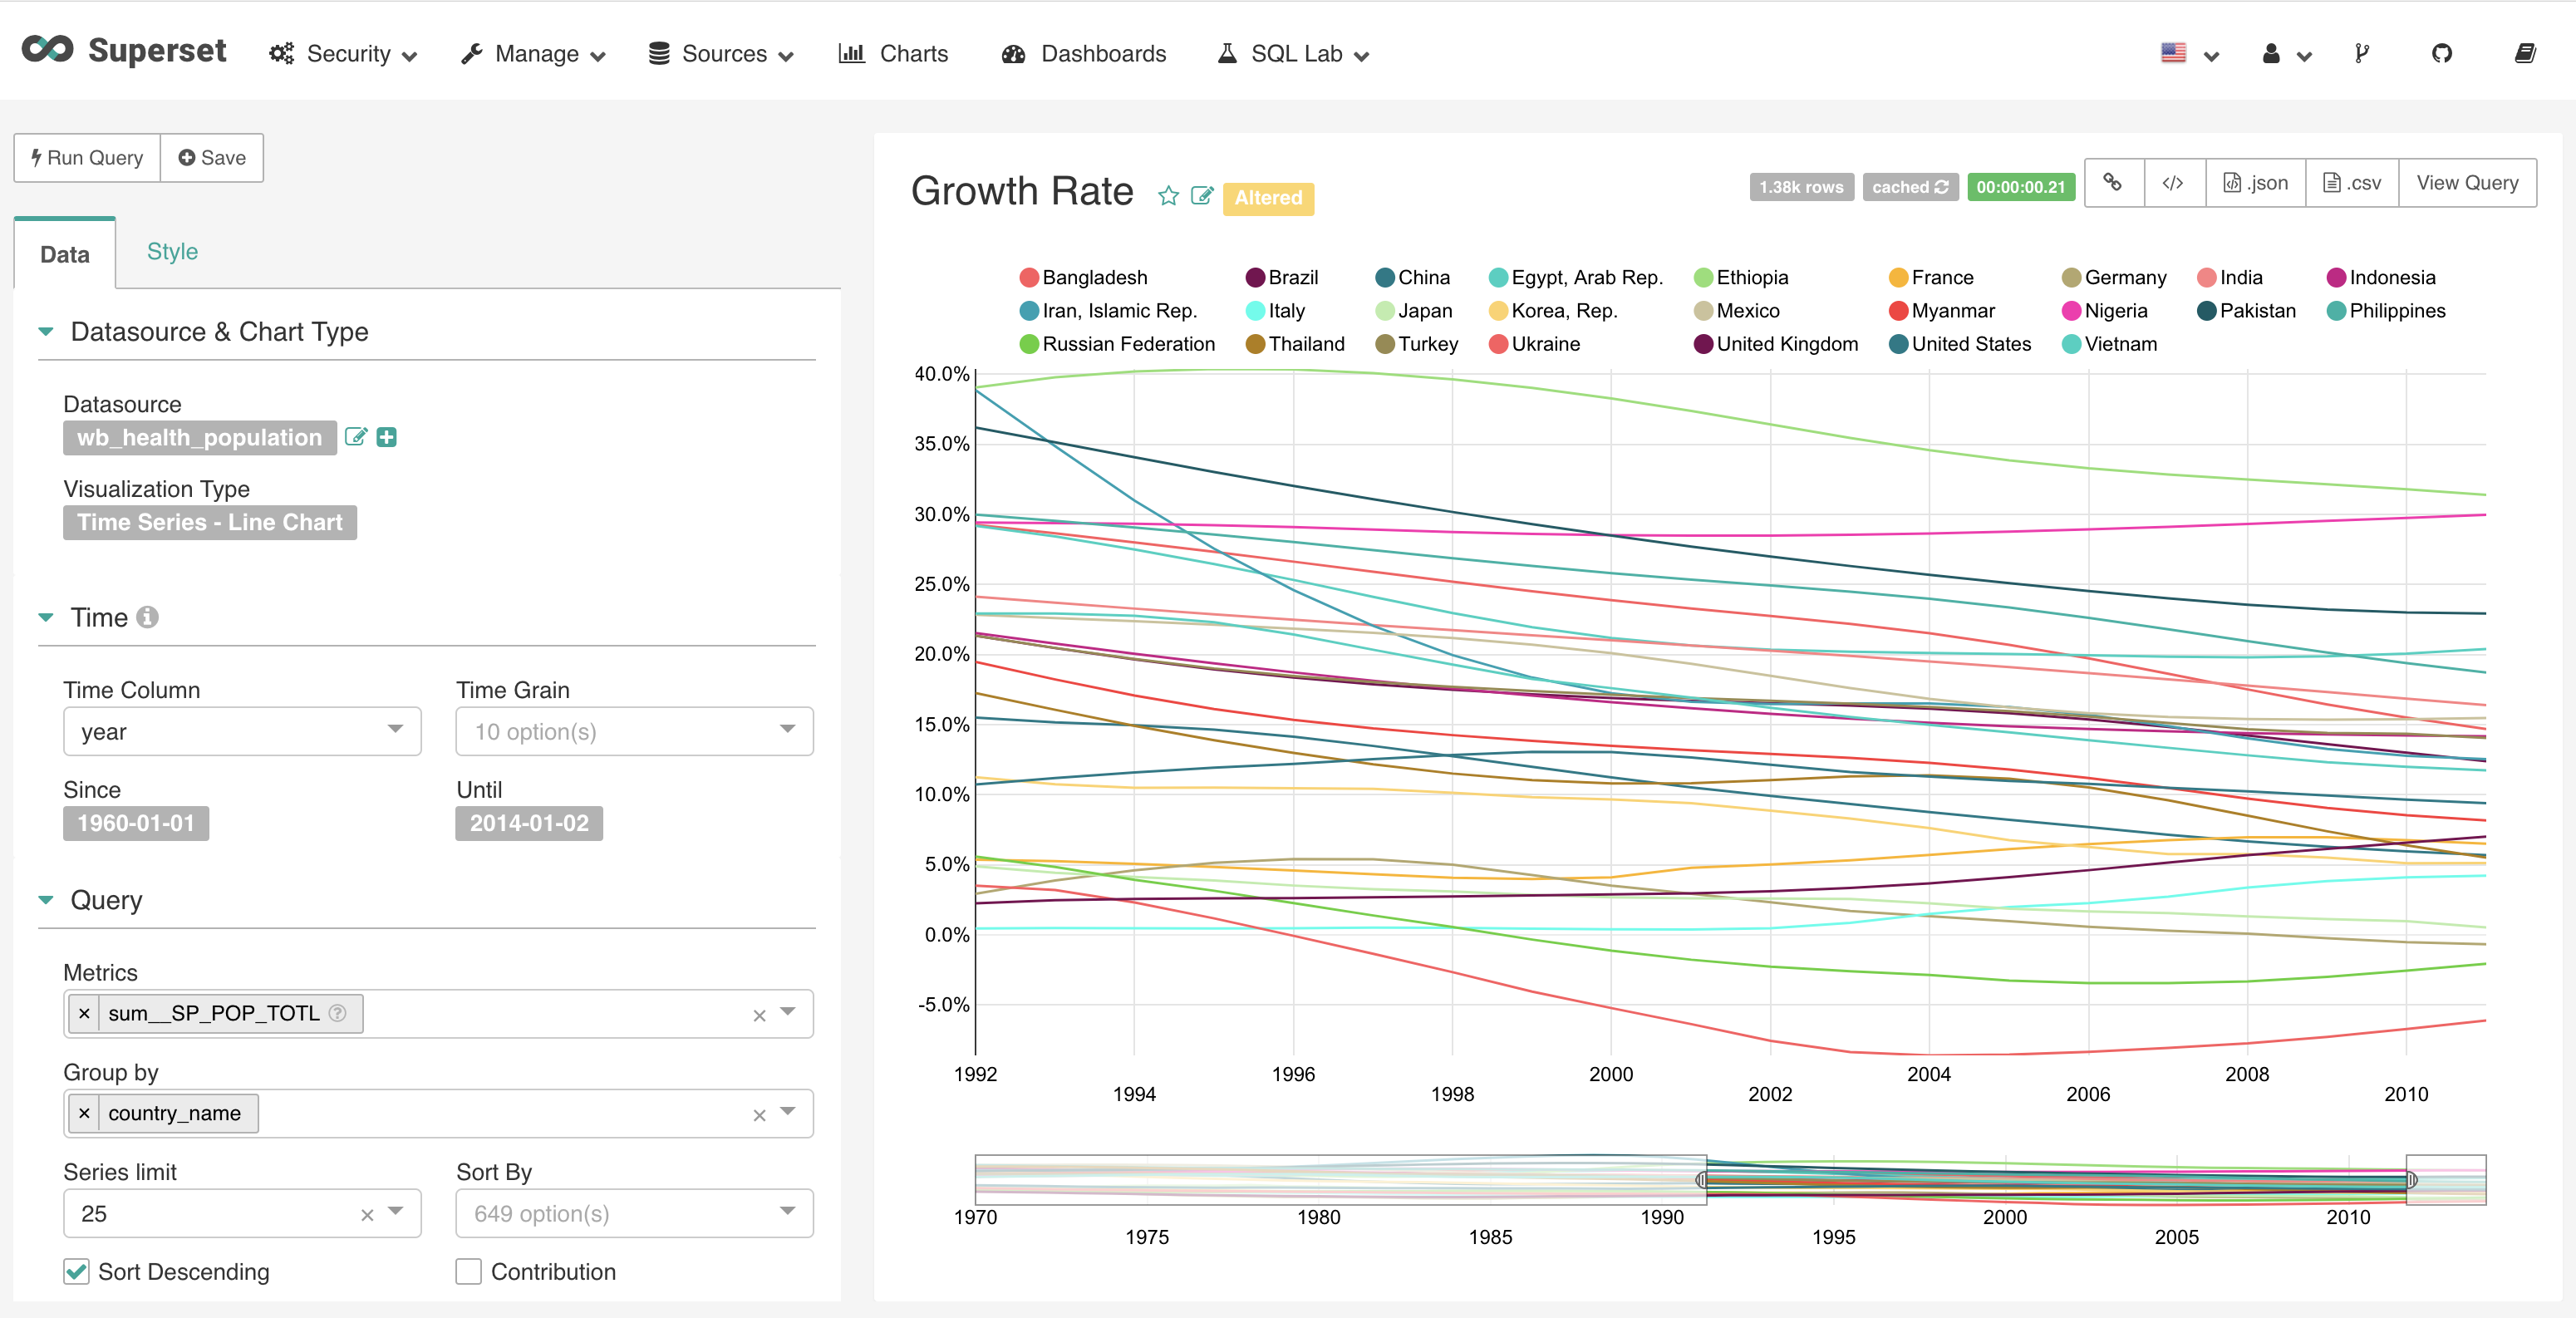Switch to the Style tab
Screen dimensions: 2576x1318
172,252
